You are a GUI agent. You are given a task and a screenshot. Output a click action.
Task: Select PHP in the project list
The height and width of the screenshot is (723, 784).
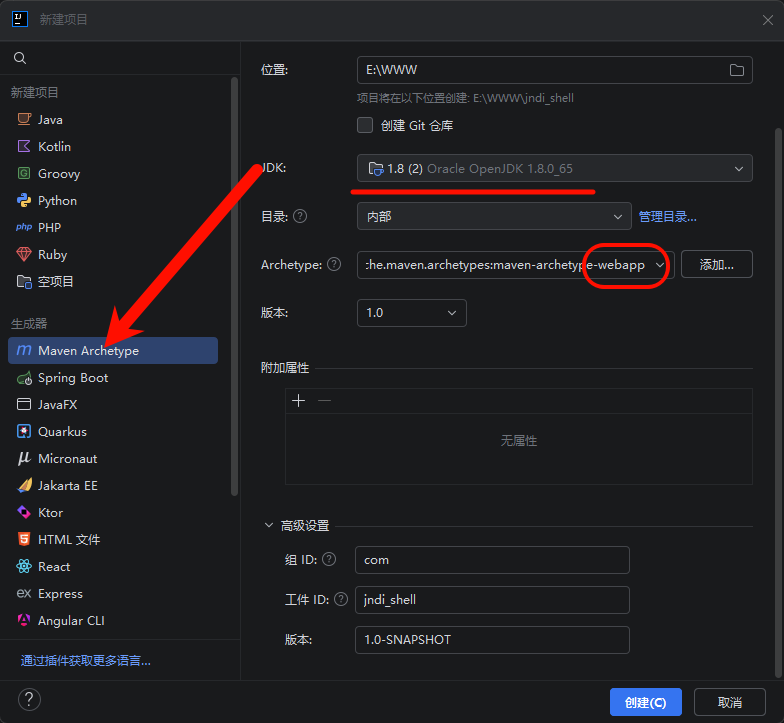coord(113,227)
